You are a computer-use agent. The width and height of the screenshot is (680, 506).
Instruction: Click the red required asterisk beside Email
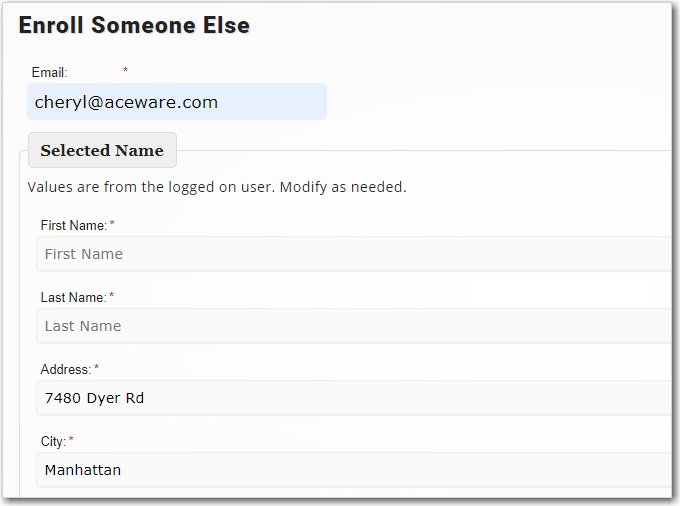pos(126,70)
